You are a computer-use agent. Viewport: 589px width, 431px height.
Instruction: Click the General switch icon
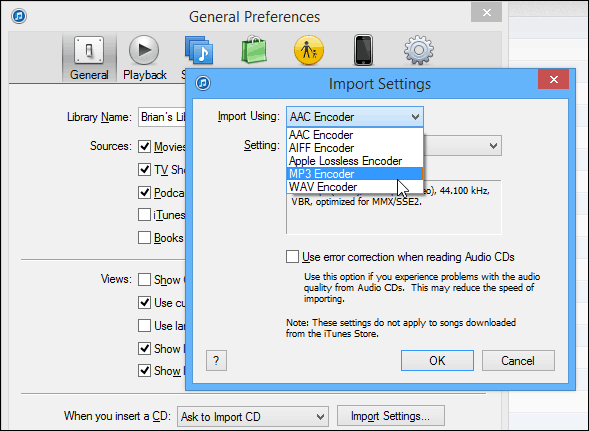pos(89,50)
